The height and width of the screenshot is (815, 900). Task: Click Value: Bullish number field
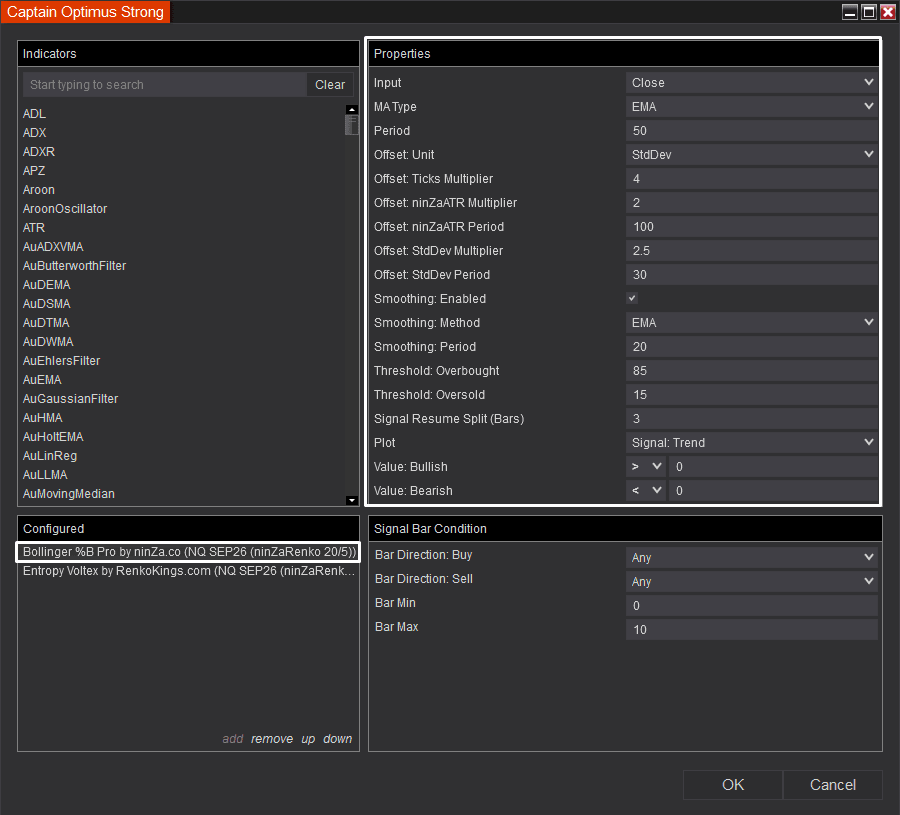point(773,467)
